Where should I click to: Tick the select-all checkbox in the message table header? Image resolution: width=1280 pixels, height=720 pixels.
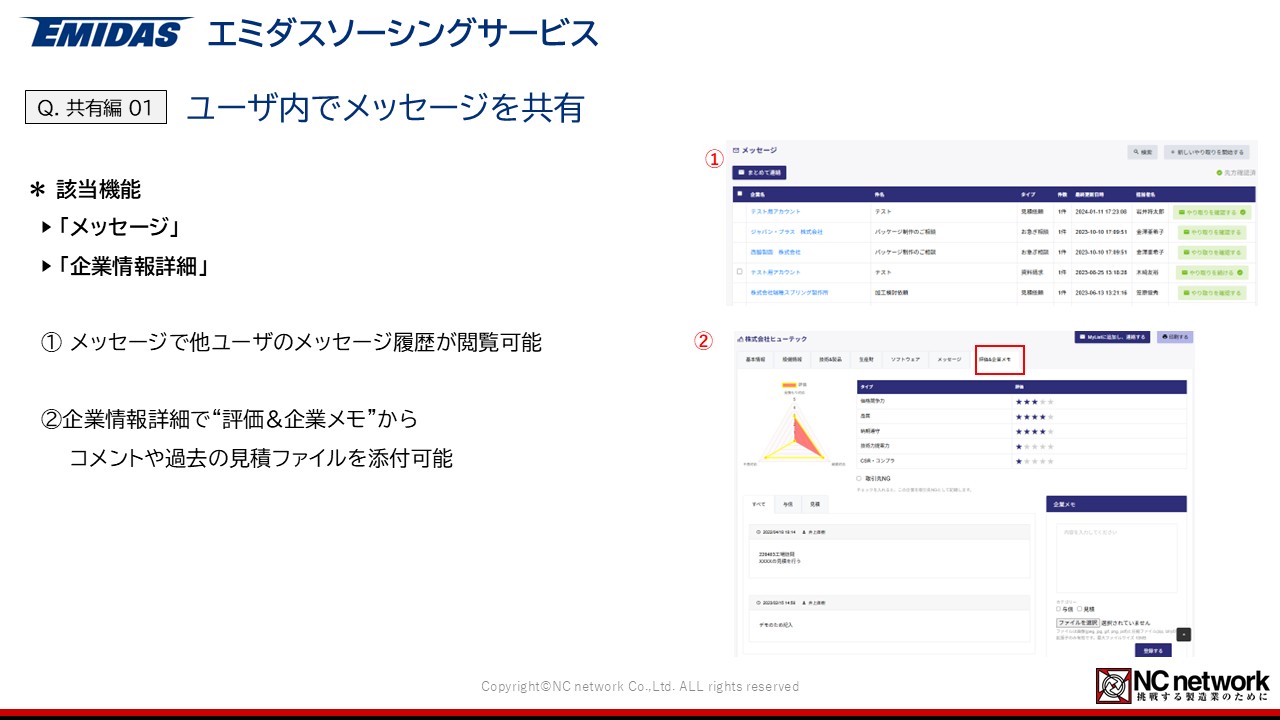pos(740,194)
